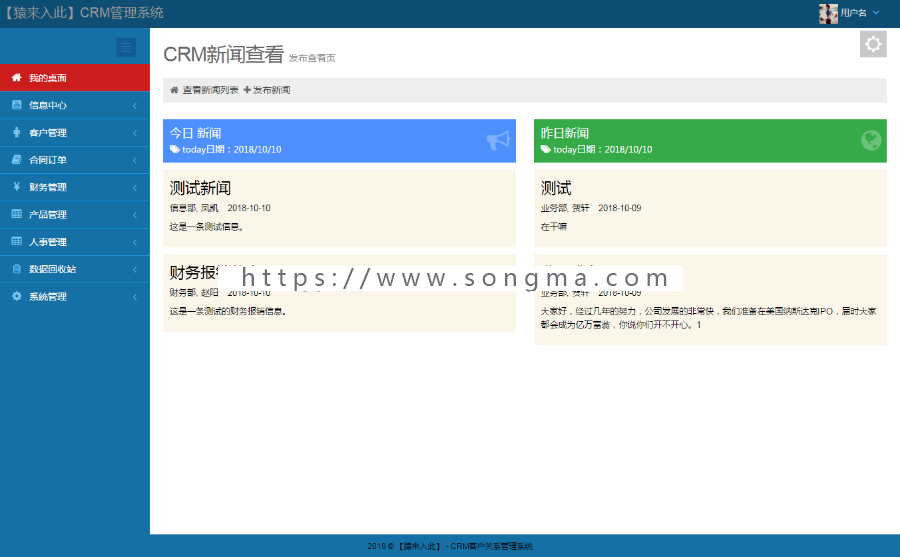Click the 昨日新闻 header title

565,133
